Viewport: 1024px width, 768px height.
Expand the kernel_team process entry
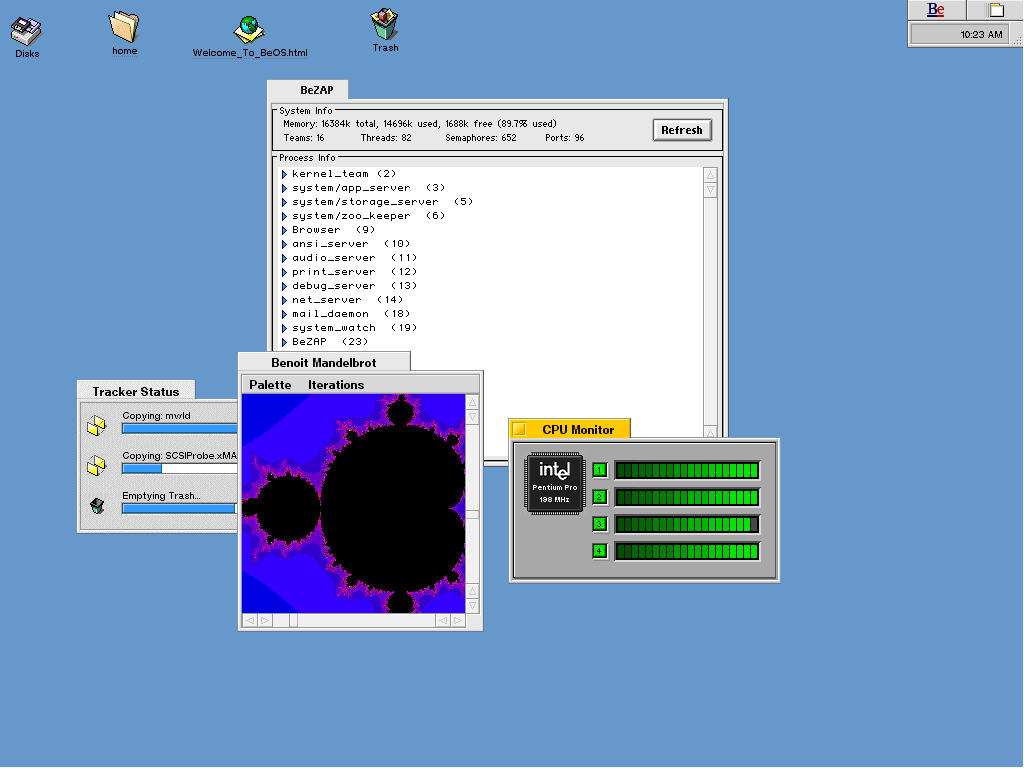click(x=285, y=174)
